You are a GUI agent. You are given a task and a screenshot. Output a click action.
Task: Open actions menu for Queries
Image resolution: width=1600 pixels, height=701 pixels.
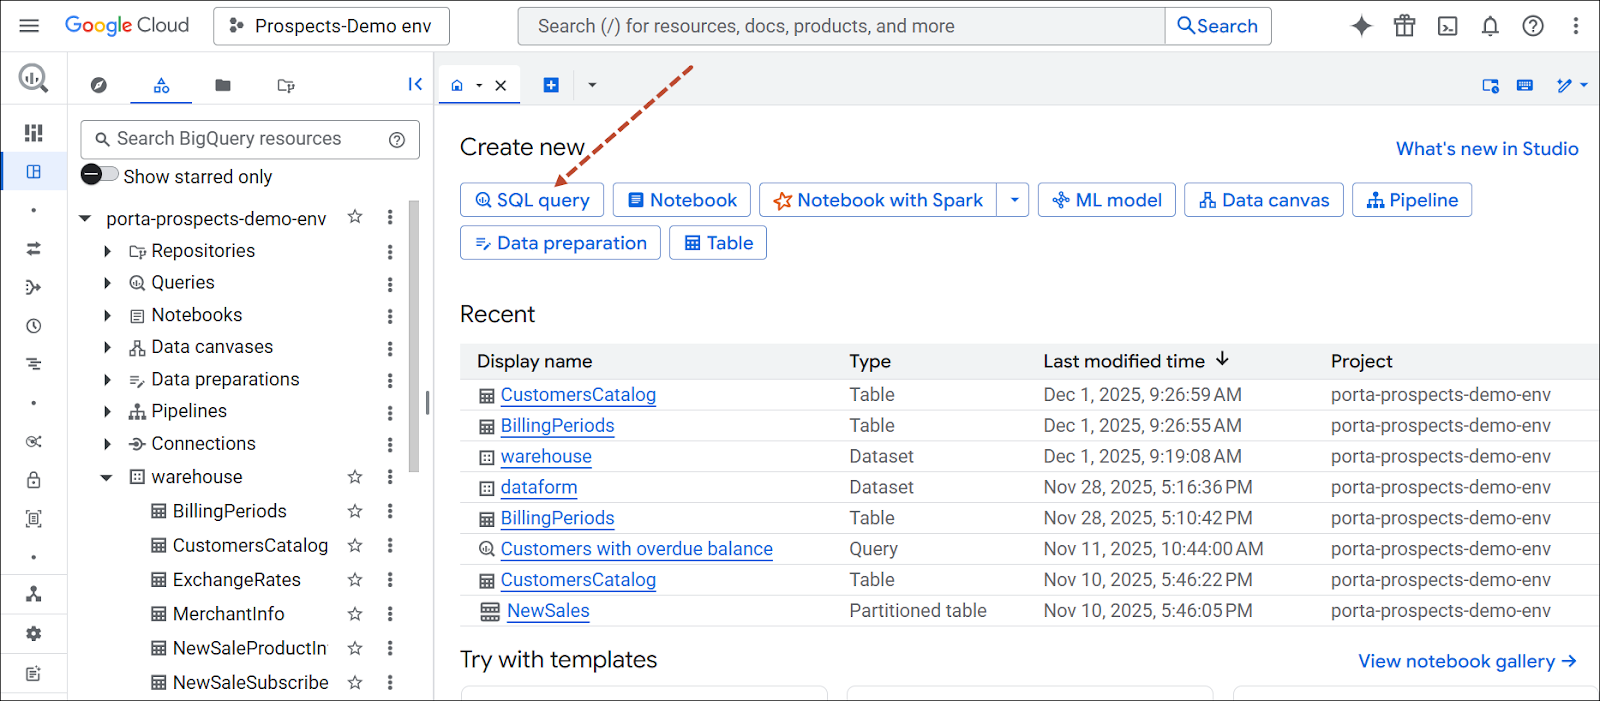coord(390,283)
